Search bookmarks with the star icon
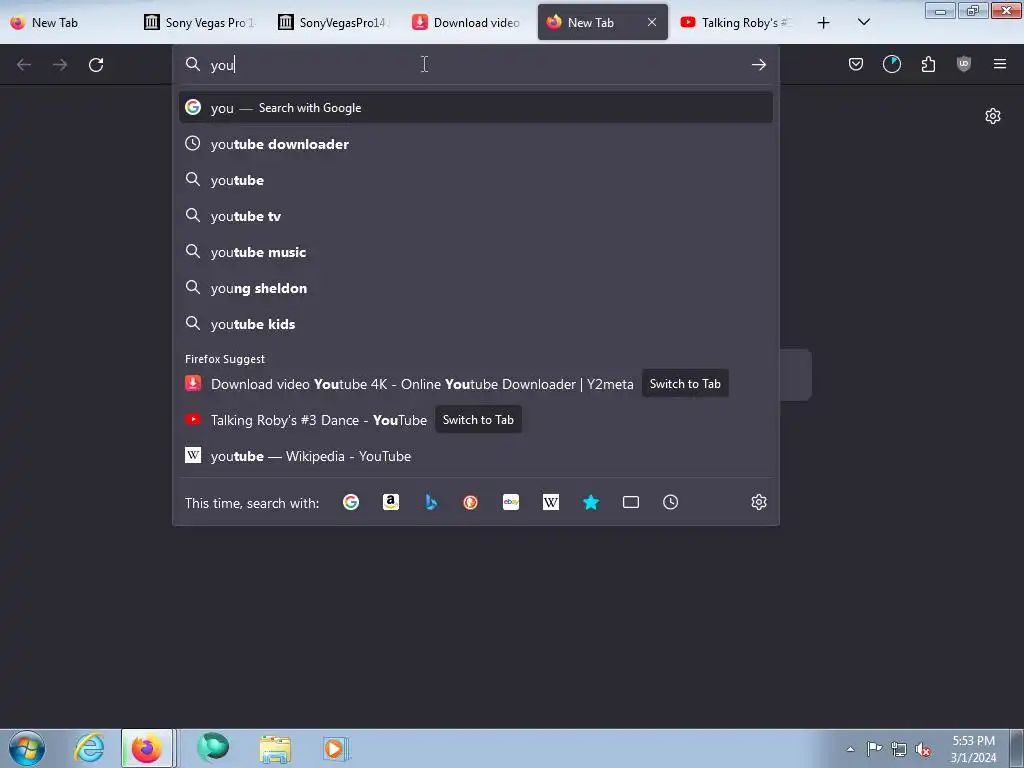The image size is (1024, 768). pos(590,502)
